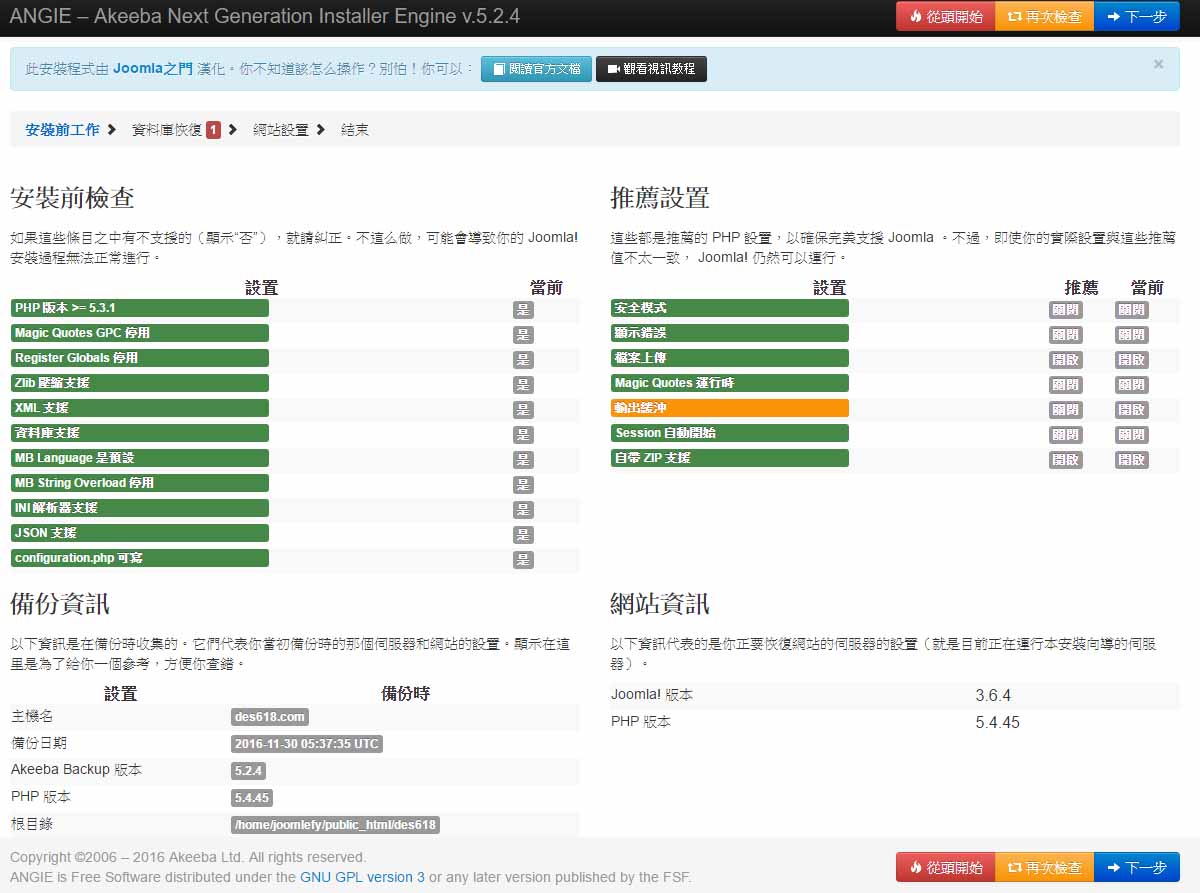This screenshot has height=893, width=1200.
Task: Click the 是 badge for Zlib 壓縮支援
Action: [x=523, y=385]
